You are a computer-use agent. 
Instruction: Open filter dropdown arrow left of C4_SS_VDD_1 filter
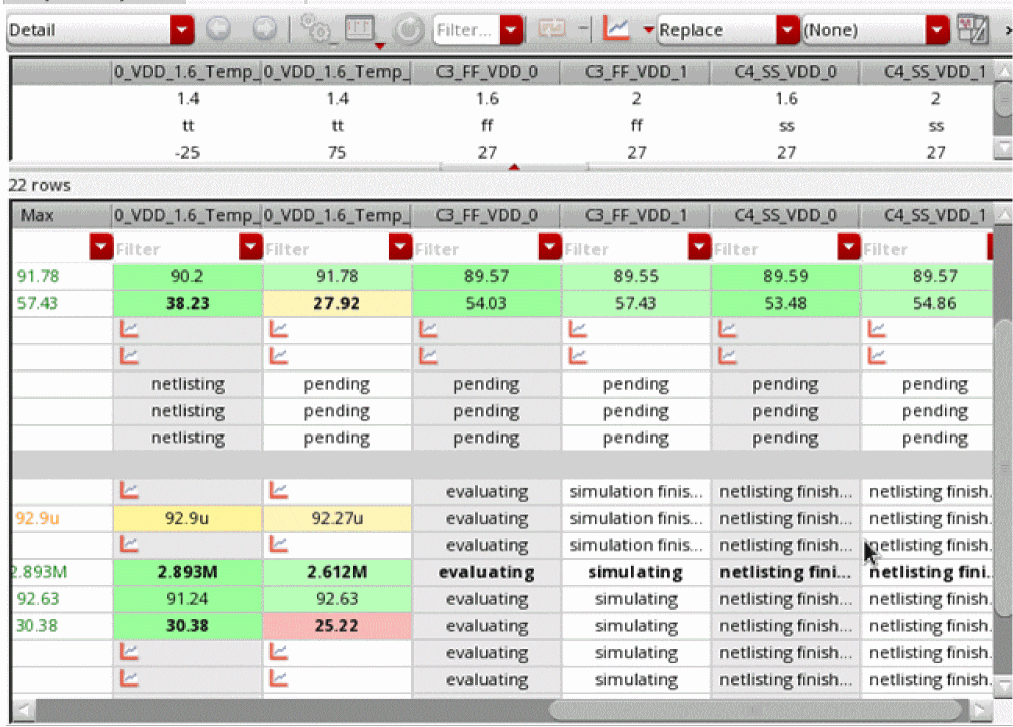coord(849,247)
